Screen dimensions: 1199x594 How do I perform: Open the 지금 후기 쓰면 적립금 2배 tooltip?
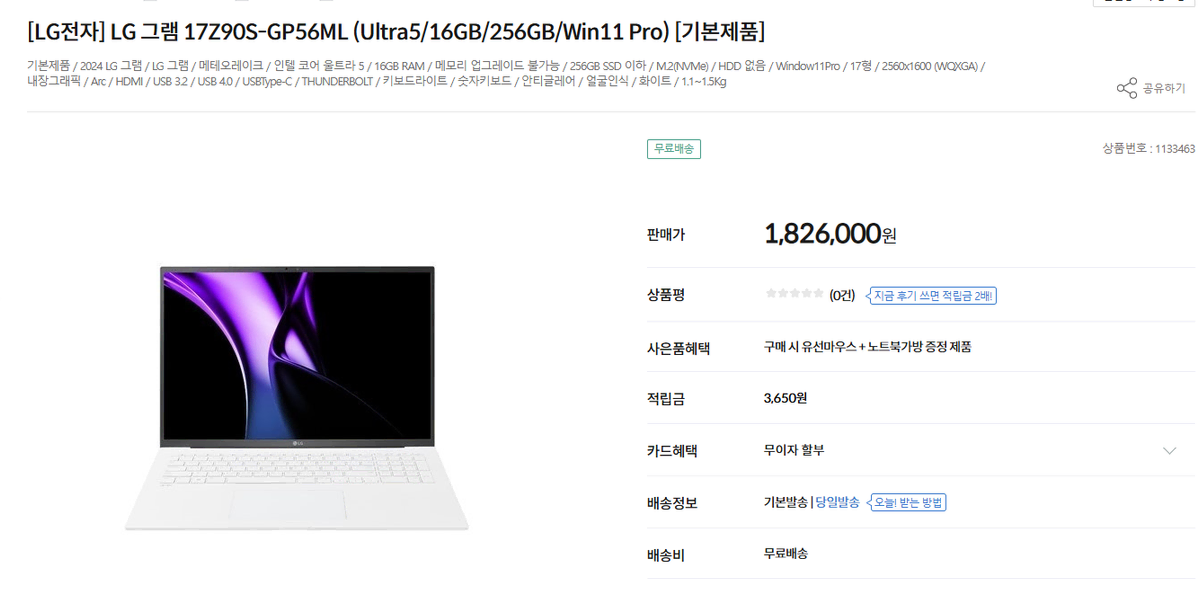coord(933,295)
